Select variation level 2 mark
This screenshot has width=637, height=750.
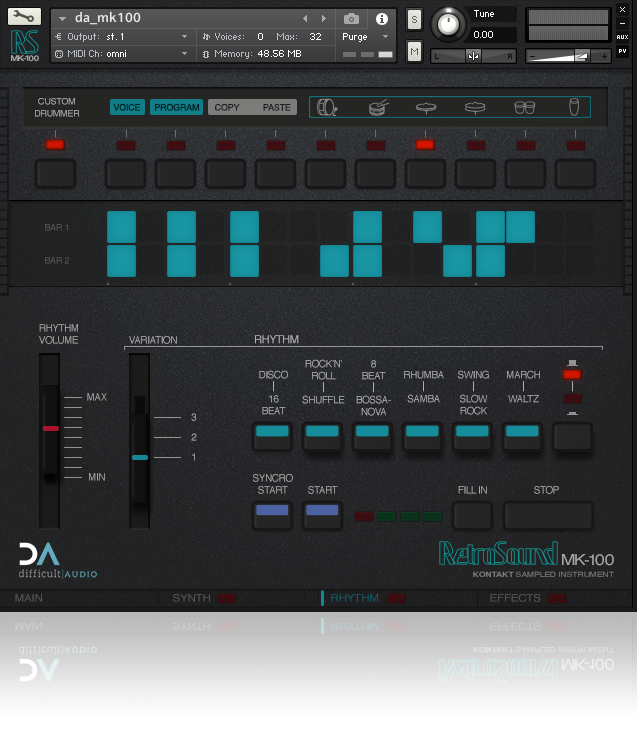click(193, 437)
